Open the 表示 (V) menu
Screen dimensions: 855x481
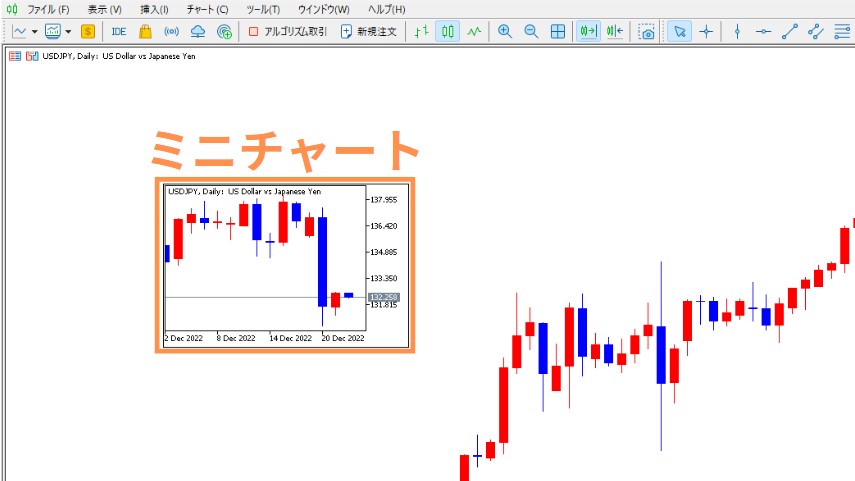(x=105, y=9)
